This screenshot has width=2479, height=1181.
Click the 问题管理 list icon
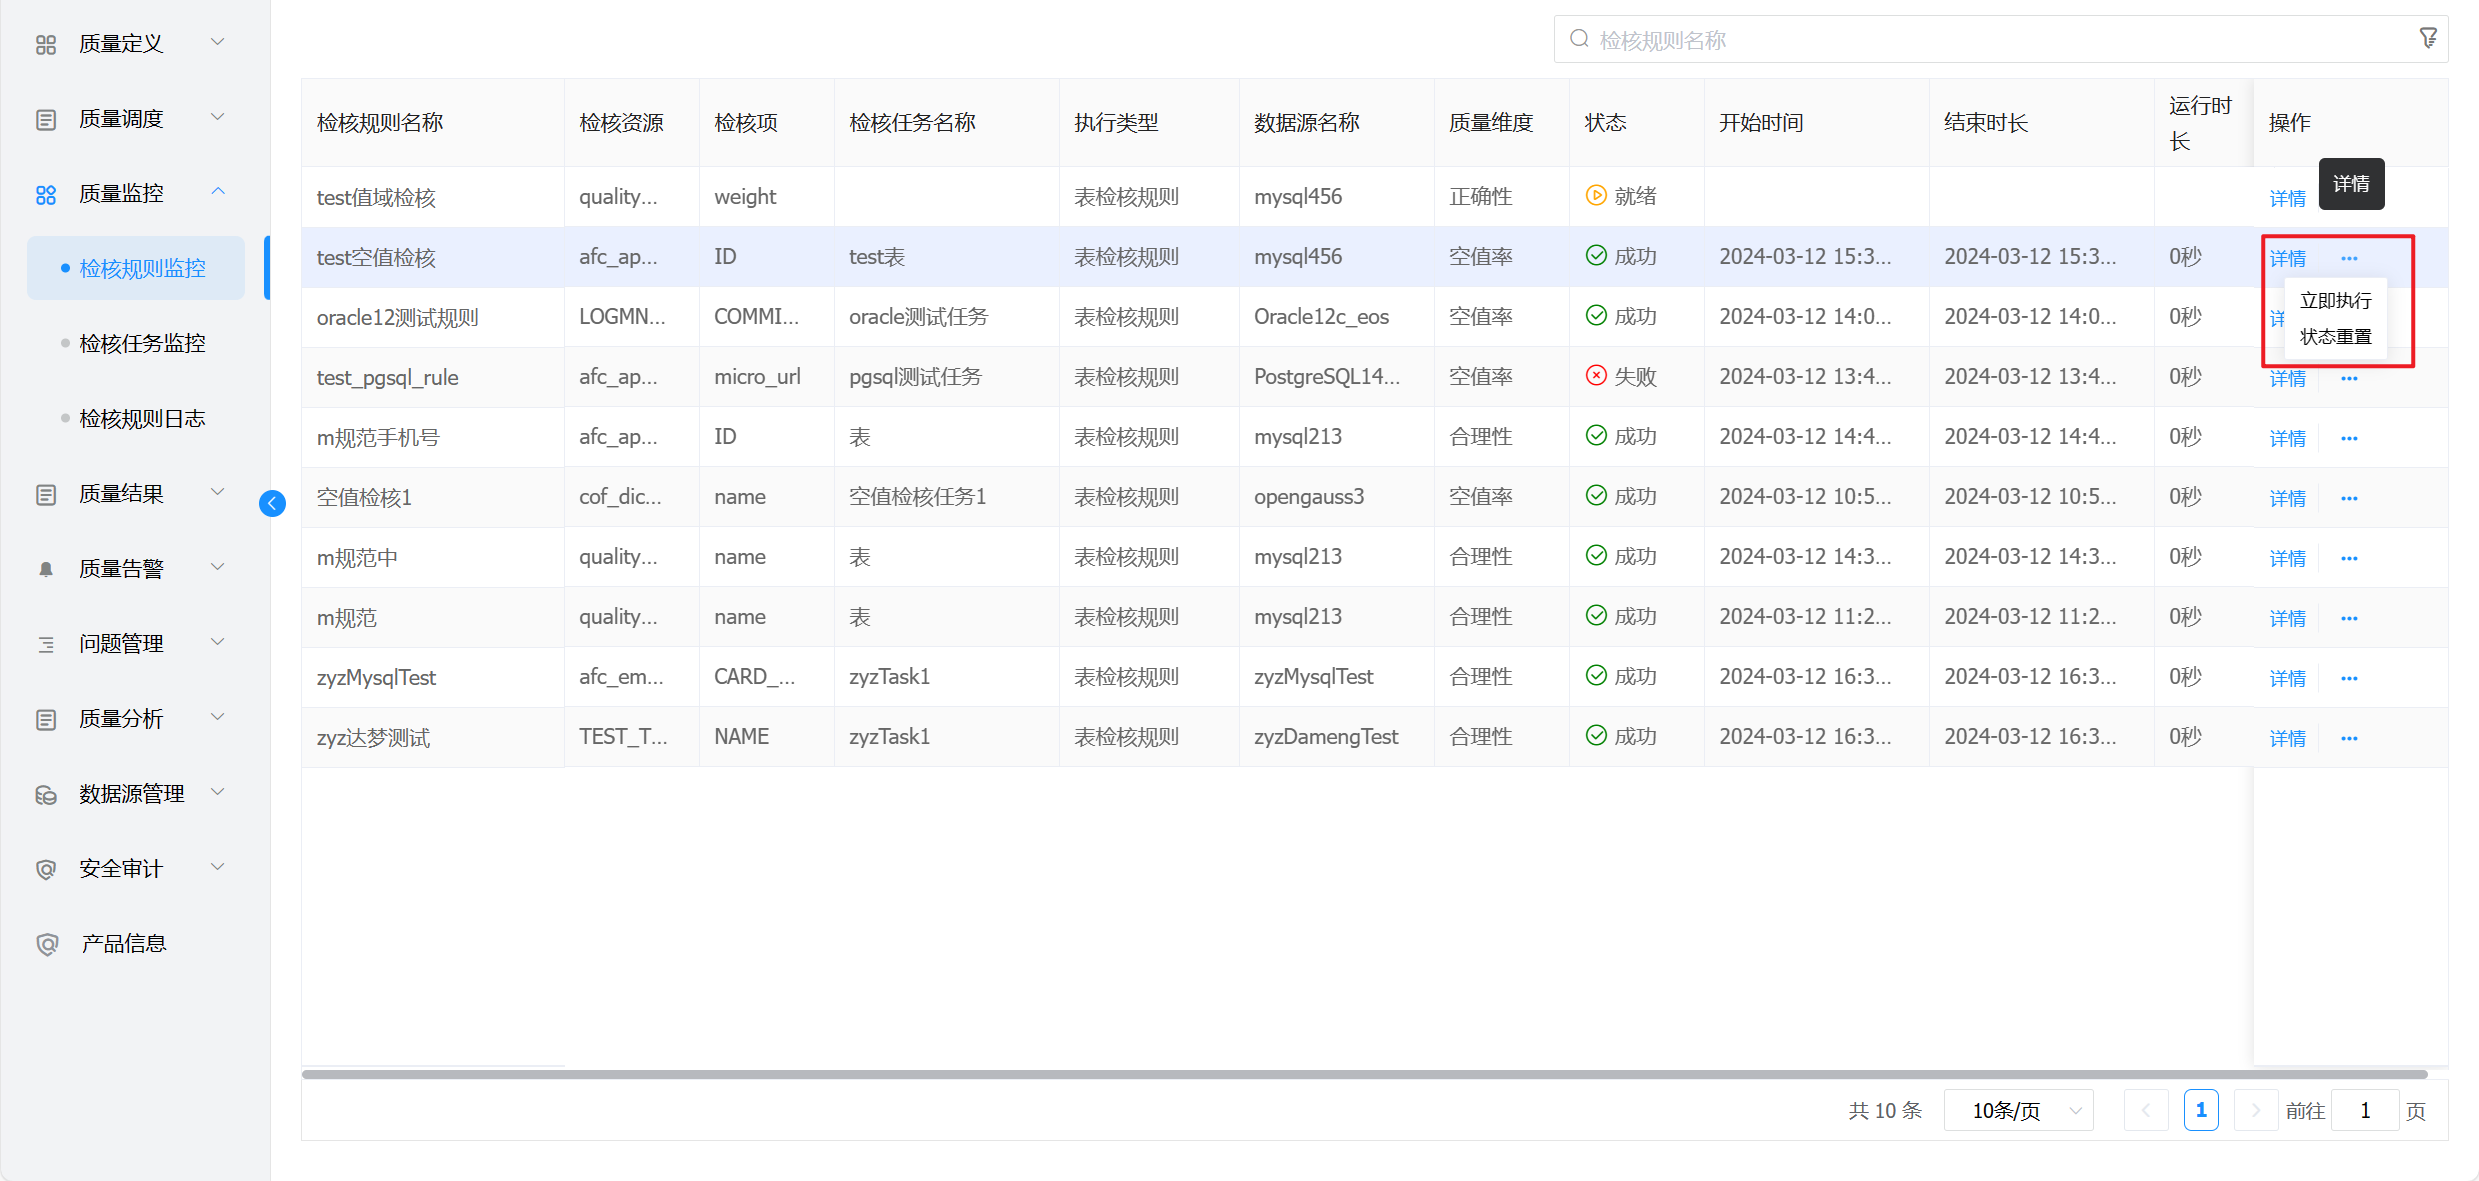point(46,645)
